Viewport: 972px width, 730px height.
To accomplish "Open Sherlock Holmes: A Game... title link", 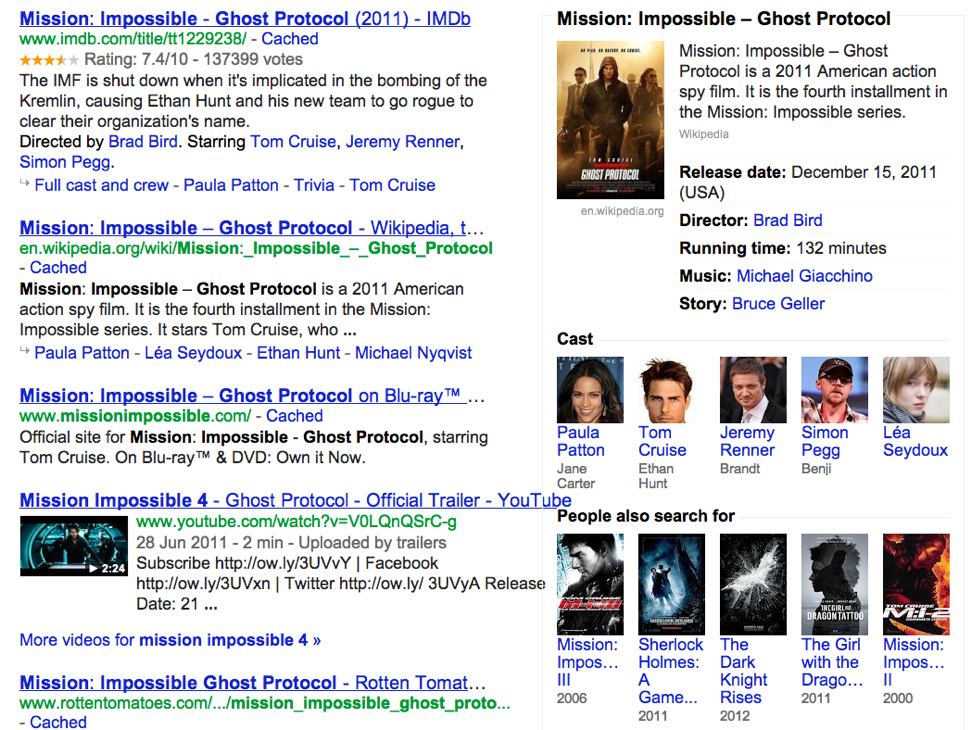I will [x=671, y=671].
